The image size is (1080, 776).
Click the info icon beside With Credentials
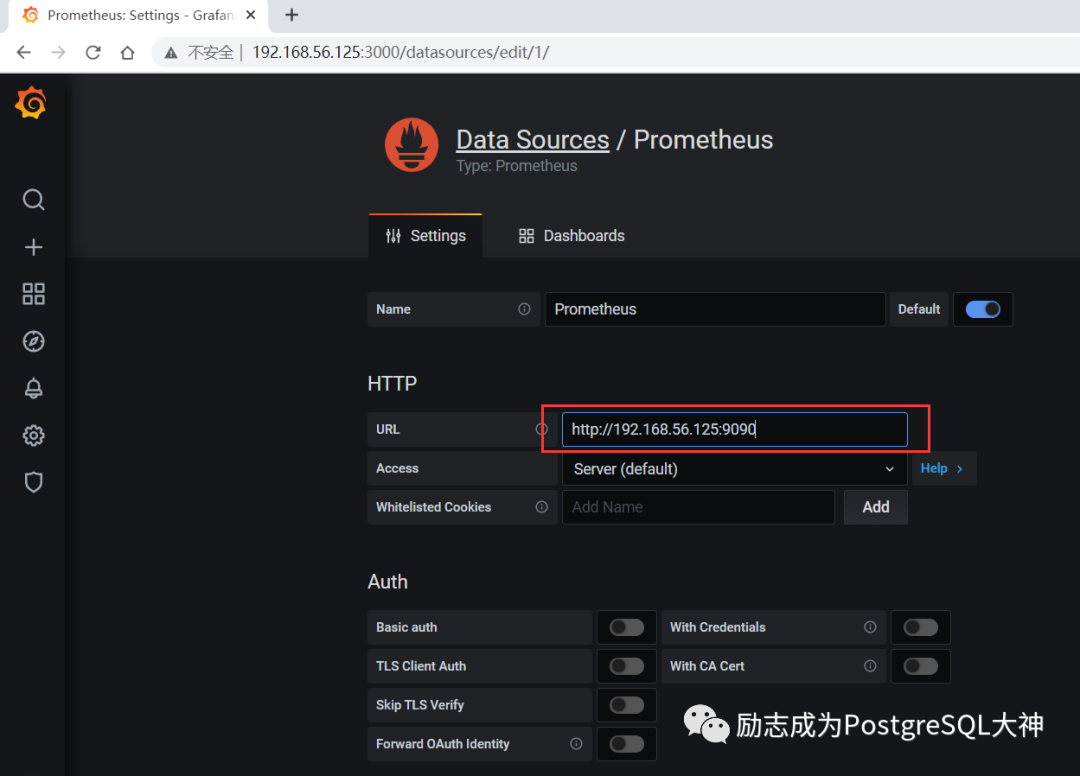870,627
